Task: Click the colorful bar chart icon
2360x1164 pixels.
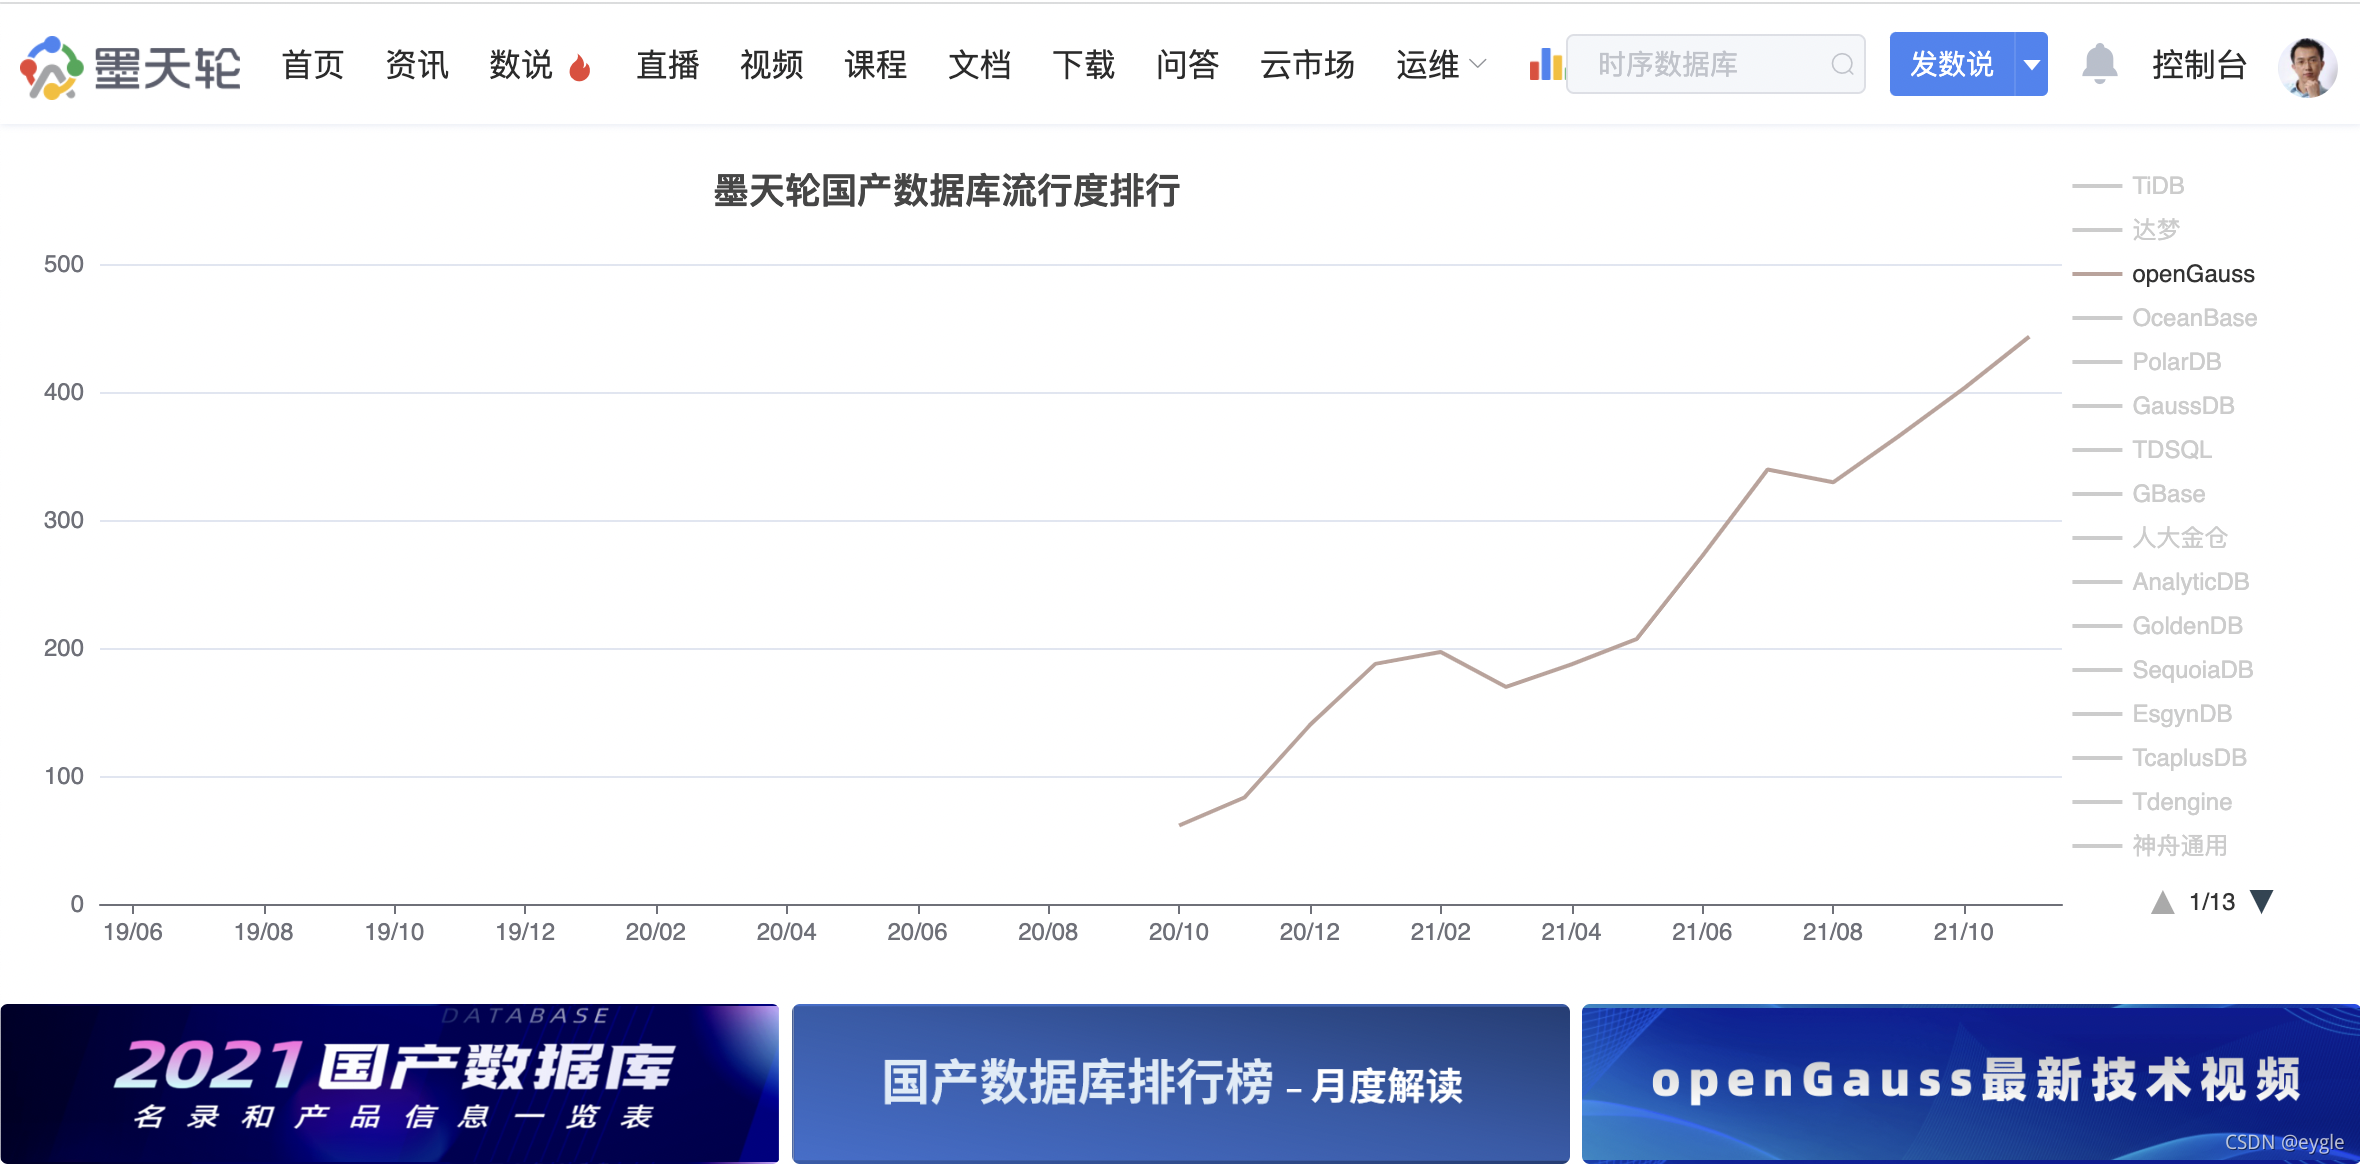Action: click(x=1546, y=65)
